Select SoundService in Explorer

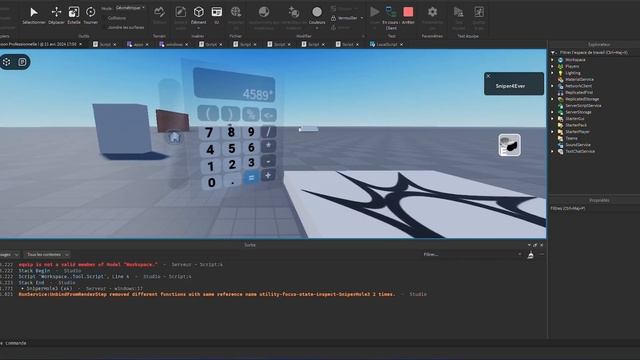(578, 144)
